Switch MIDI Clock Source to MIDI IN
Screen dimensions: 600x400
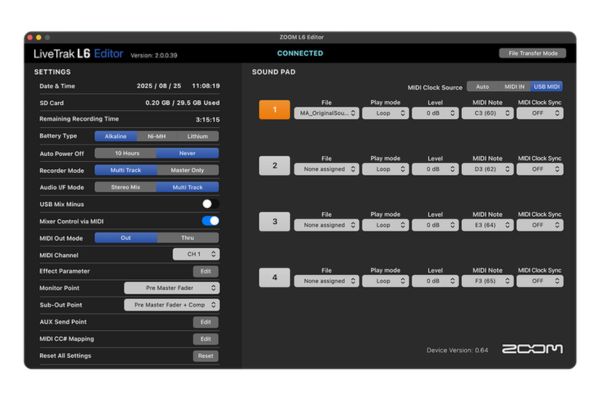(x=513, y=87)
